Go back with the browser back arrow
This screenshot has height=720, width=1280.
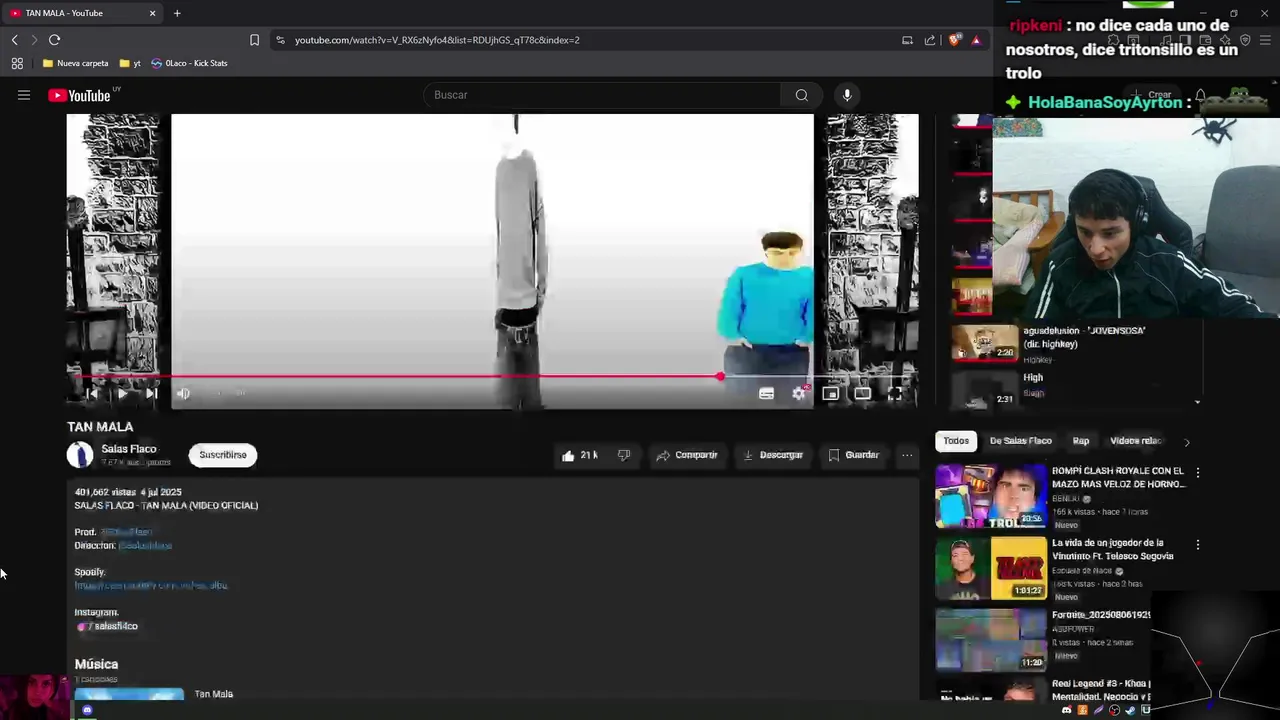15,40
